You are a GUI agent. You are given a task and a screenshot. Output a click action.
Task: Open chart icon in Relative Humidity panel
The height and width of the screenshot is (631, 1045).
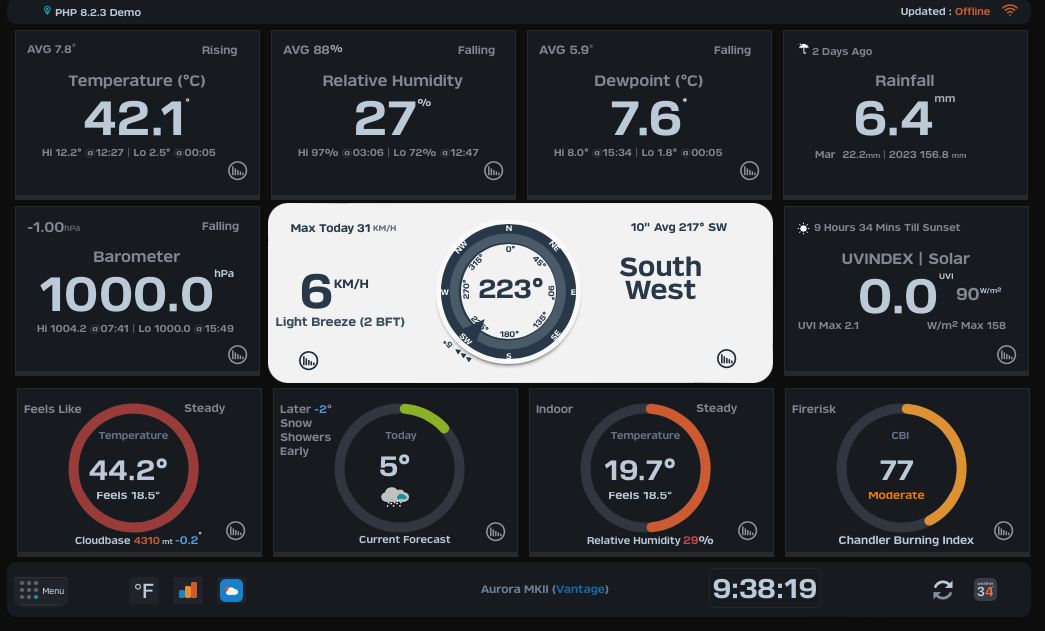click(494, 171)
